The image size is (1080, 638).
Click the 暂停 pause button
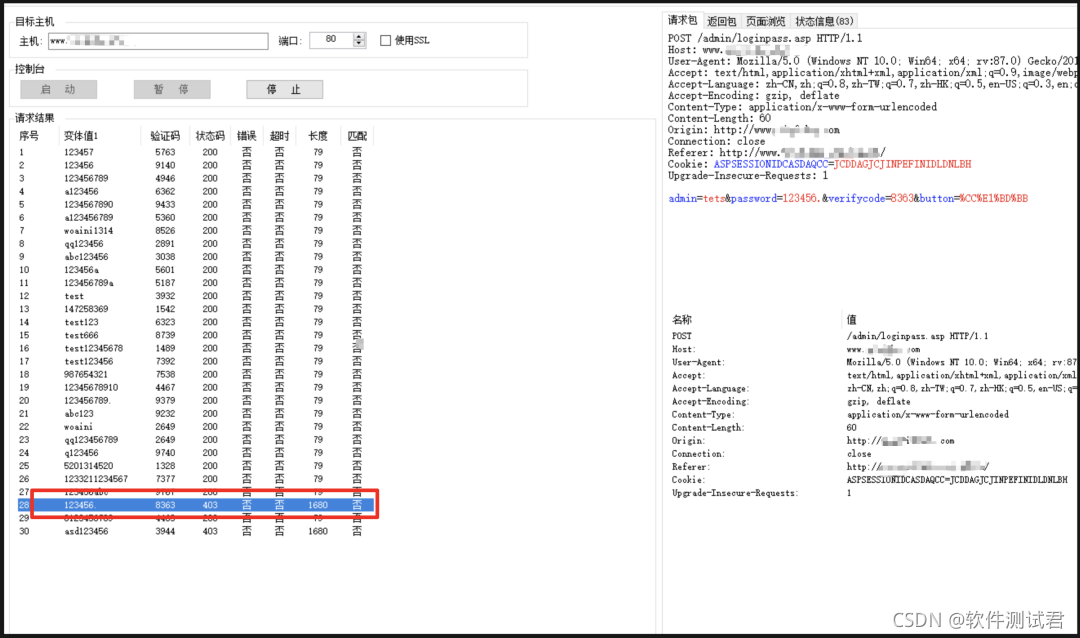pyautogui.click(x=172, y=90)
